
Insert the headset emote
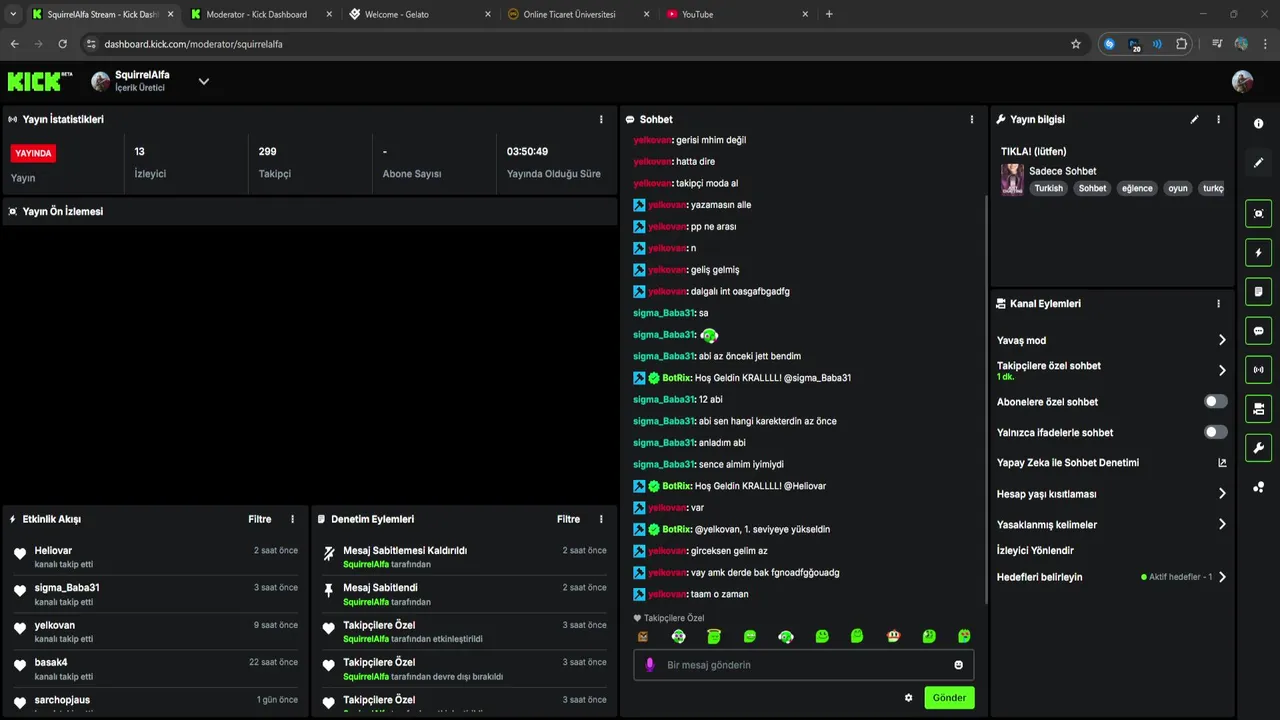click(x=786, y=636)
